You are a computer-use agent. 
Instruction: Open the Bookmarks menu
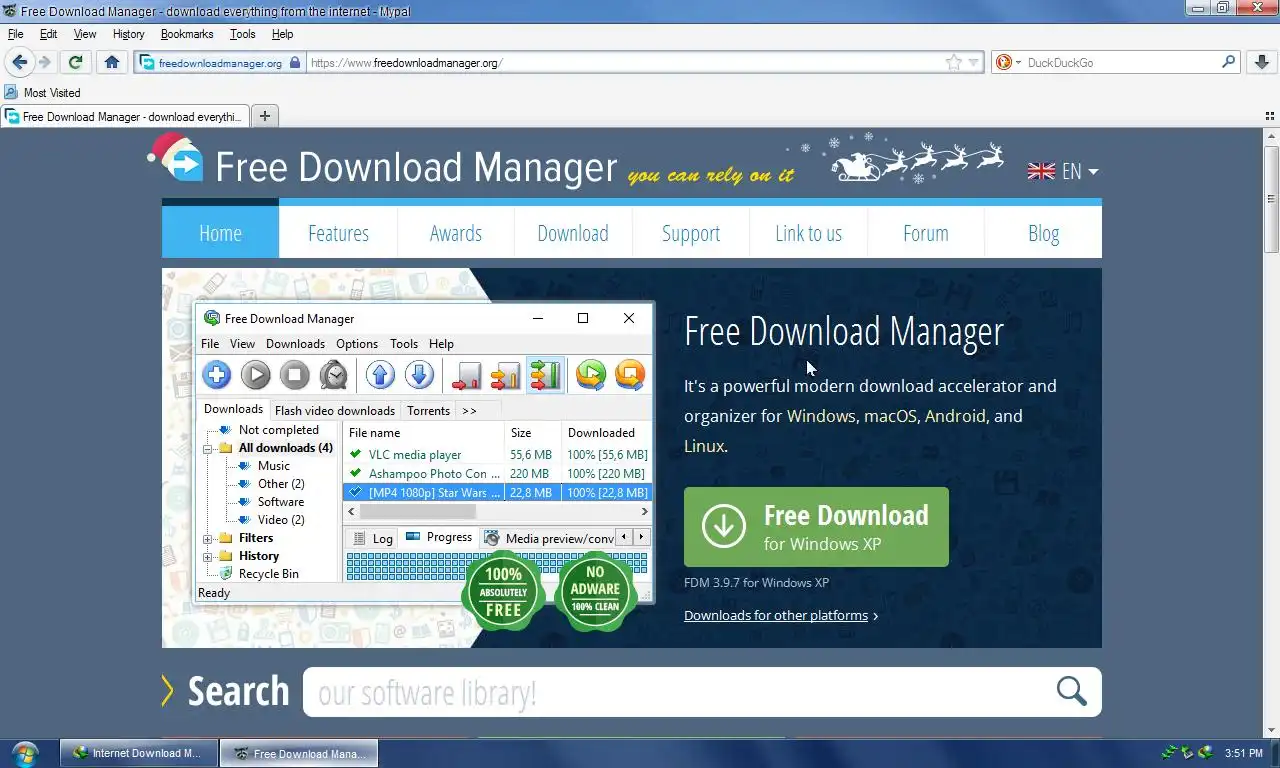click(187, 34)
